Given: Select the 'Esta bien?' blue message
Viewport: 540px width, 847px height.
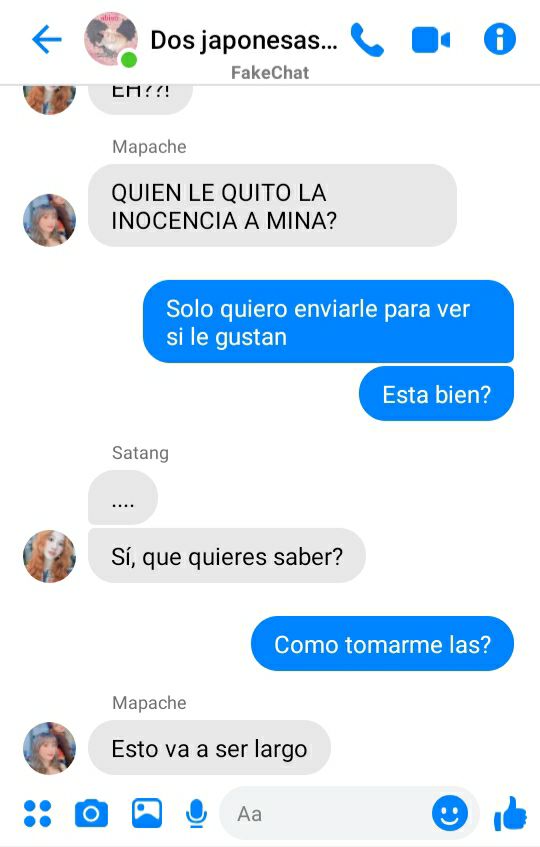Looking at the screenshot, I should click(436, 394).
